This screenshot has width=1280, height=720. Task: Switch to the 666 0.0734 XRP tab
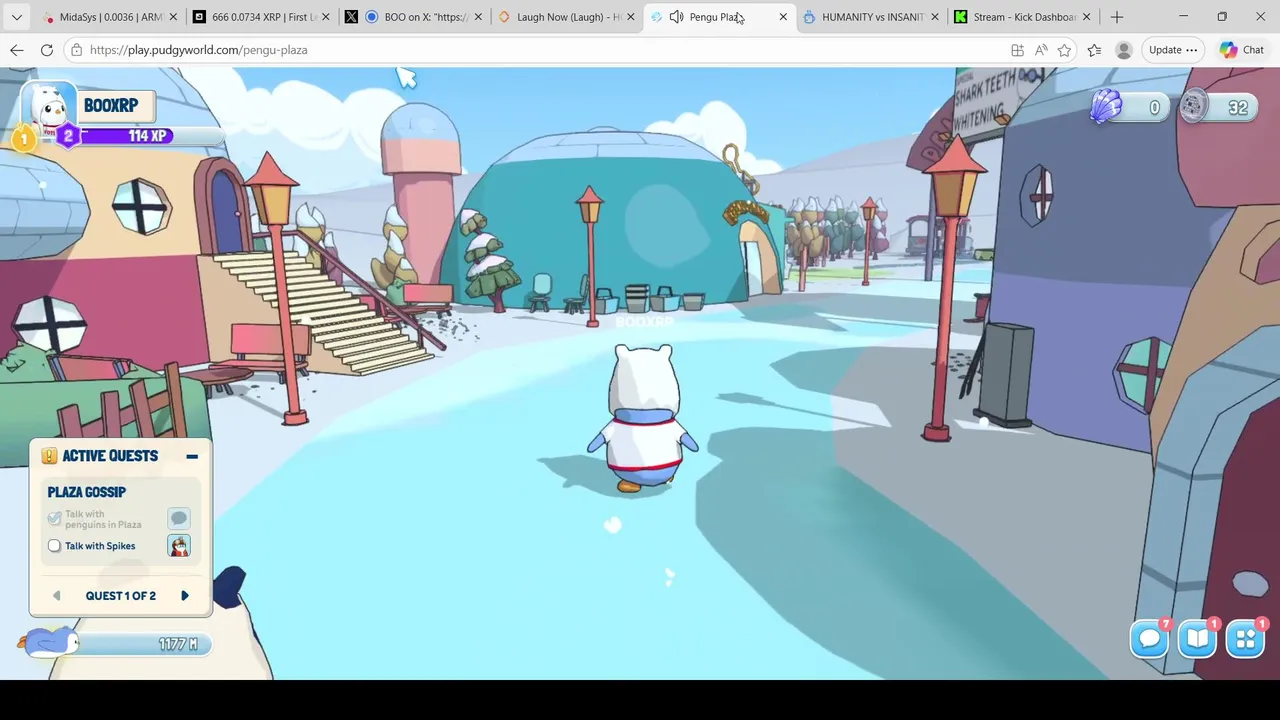click(262, 17)
